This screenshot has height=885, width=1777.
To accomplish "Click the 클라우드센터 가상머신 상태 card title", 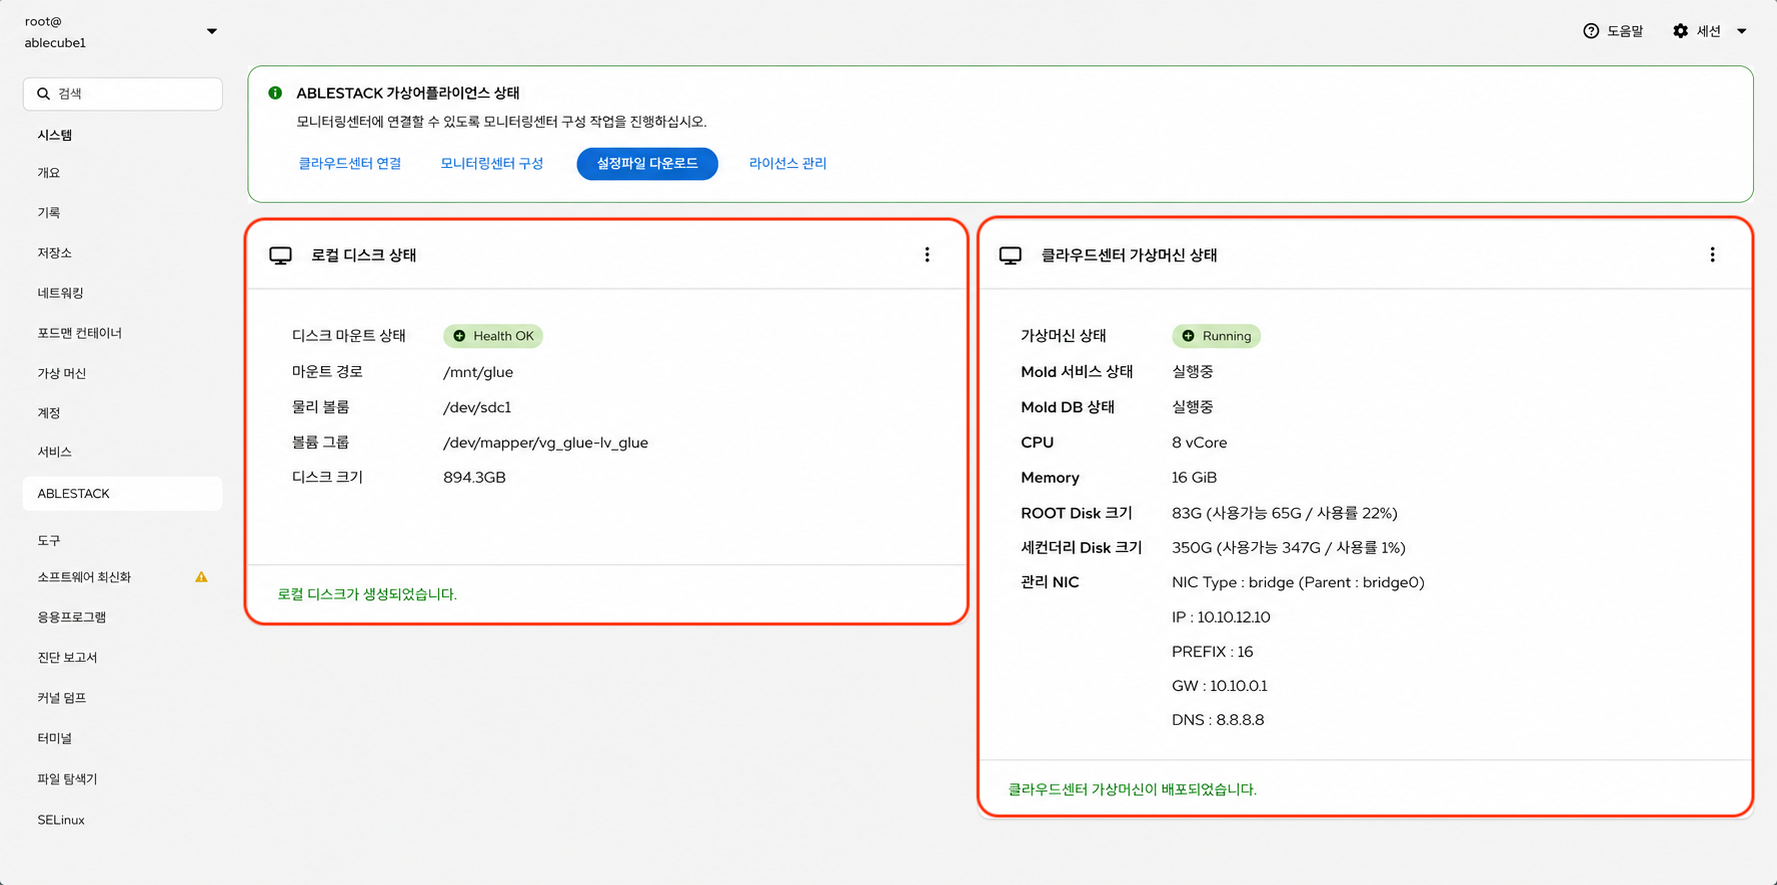I will click(x=1129, y=255).
